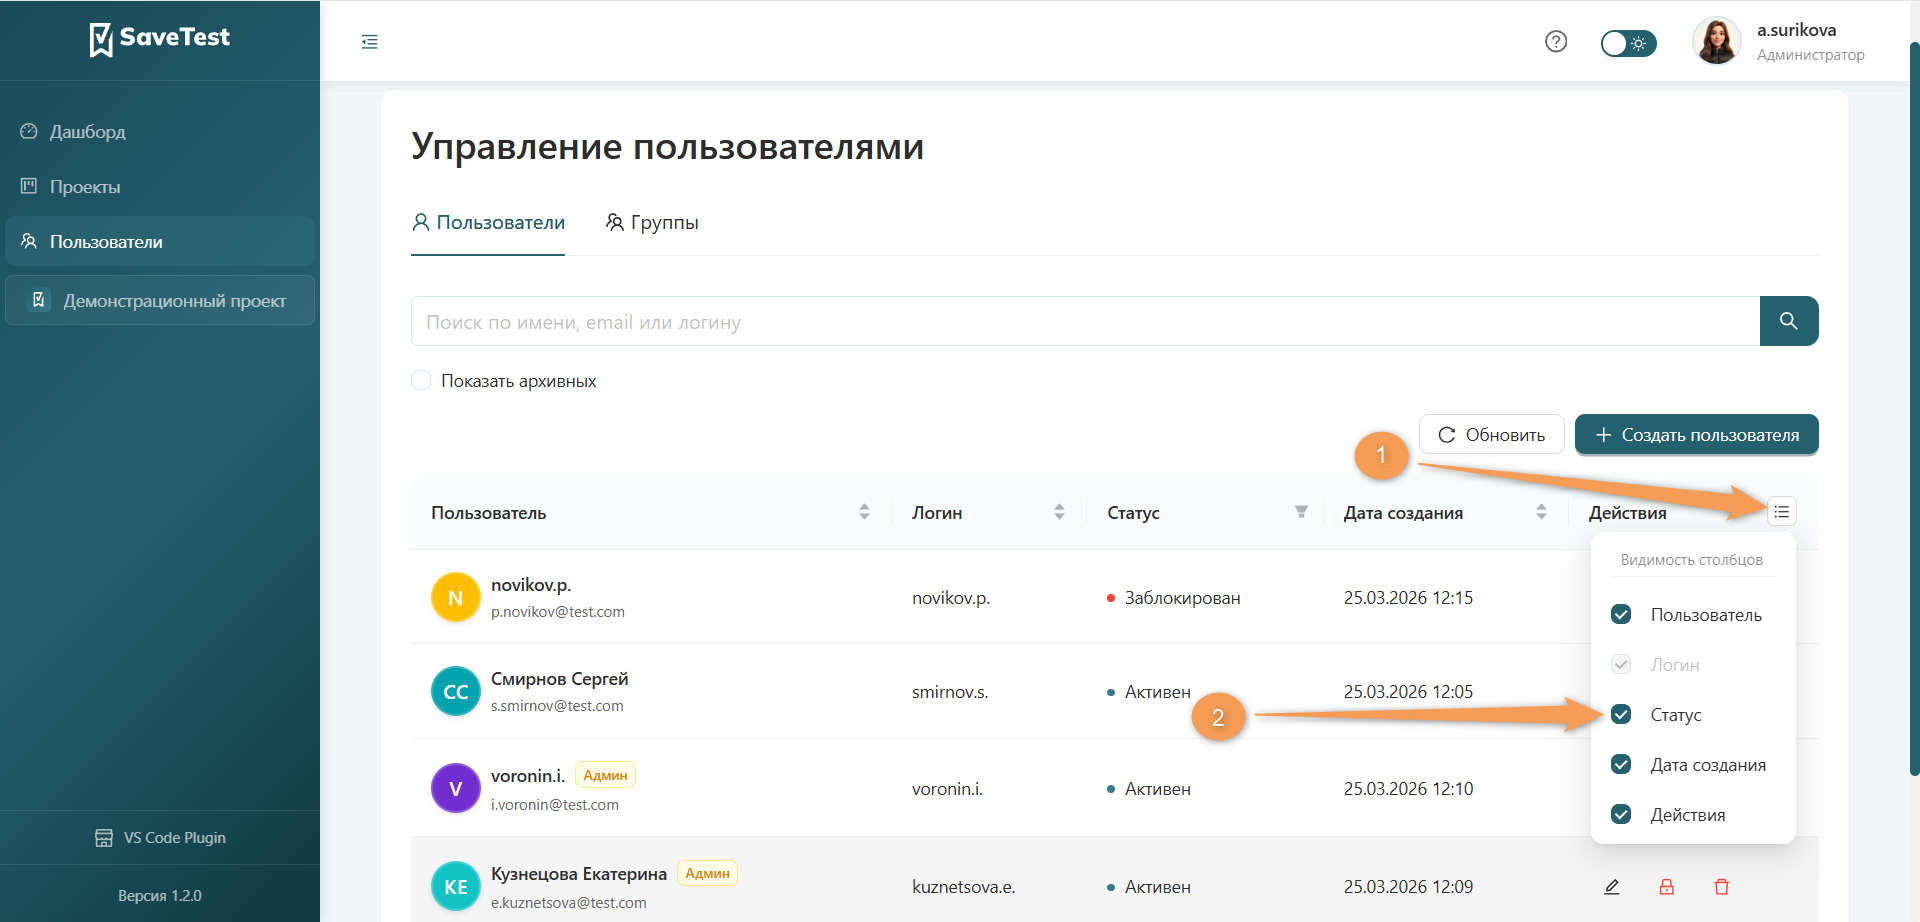Uncheck the Дата создания column checkbox
The width and height of the screenshot is (1920, 922).
(x=1621, y=764)
